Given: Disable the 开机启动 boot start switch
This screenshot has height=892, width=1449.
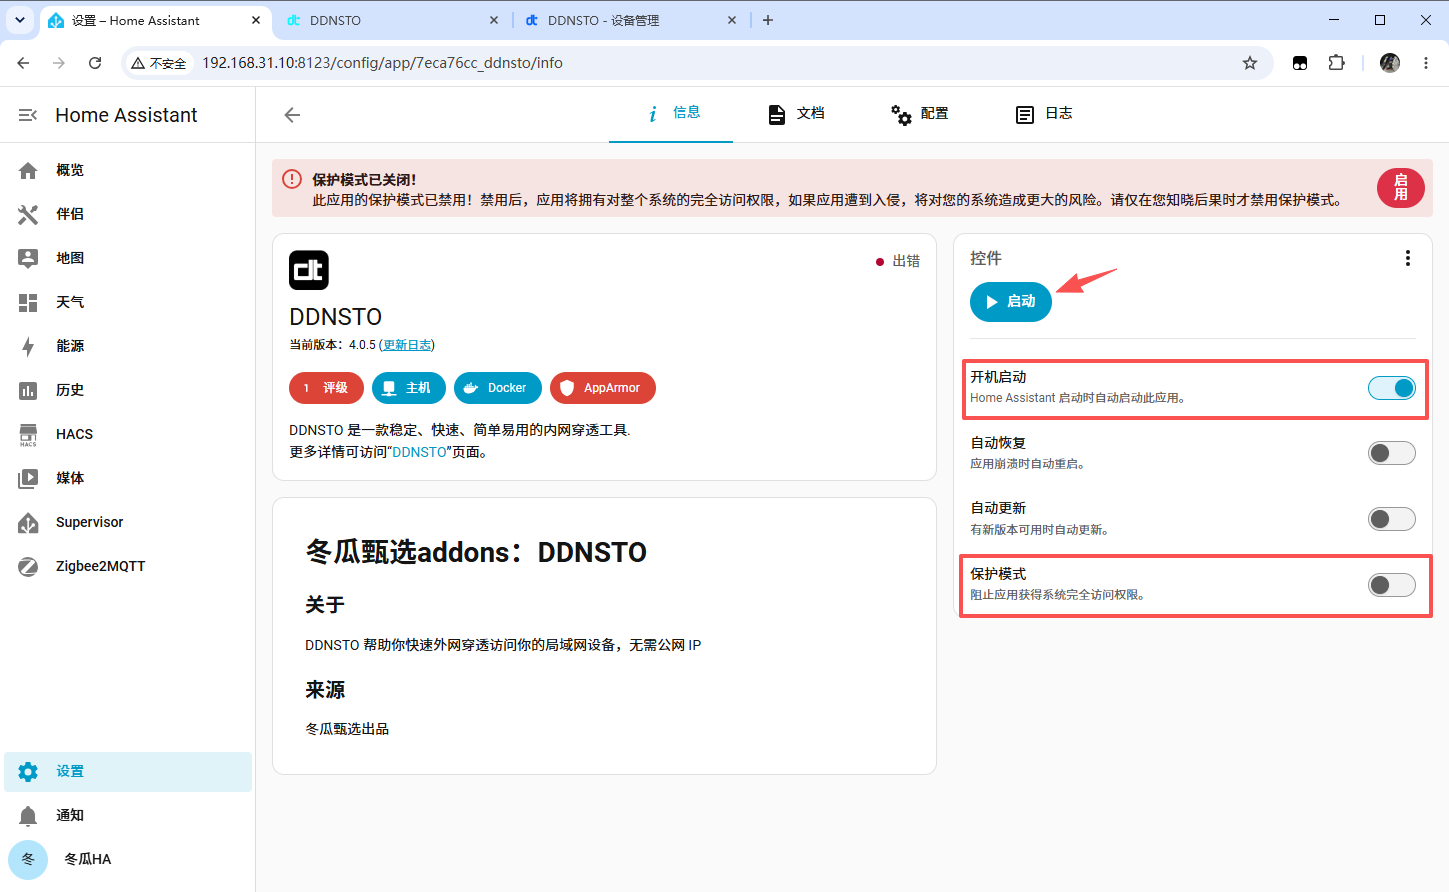Looking at the screenshot, I should (x=1392, y=388).
